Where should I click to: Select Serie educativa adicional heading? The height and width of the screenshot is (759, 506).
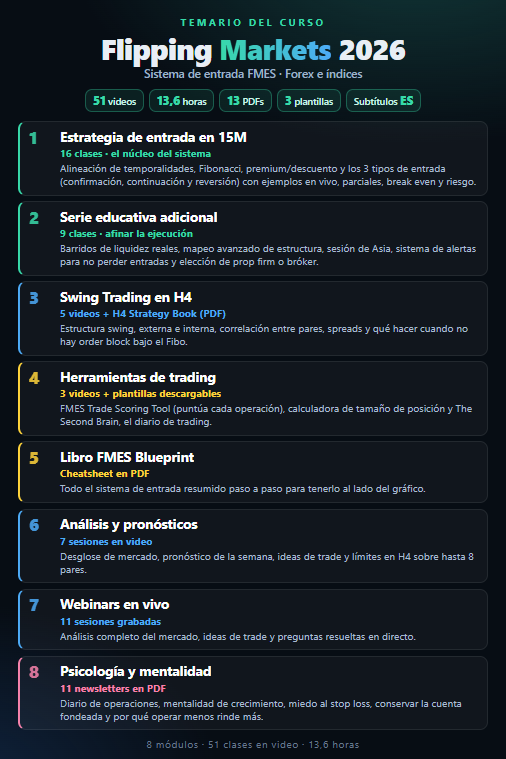(x=138, y=217)
